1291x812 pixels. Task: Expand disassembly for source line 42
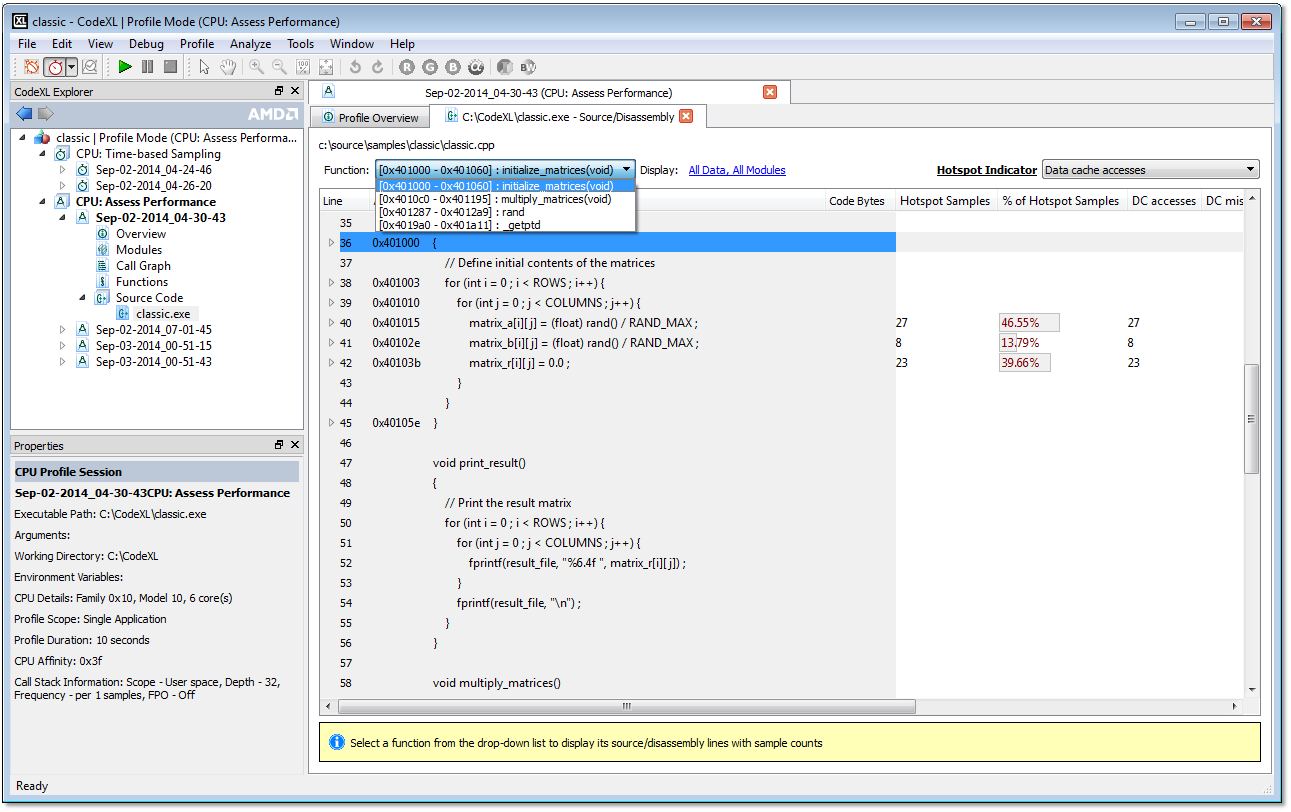332,363
